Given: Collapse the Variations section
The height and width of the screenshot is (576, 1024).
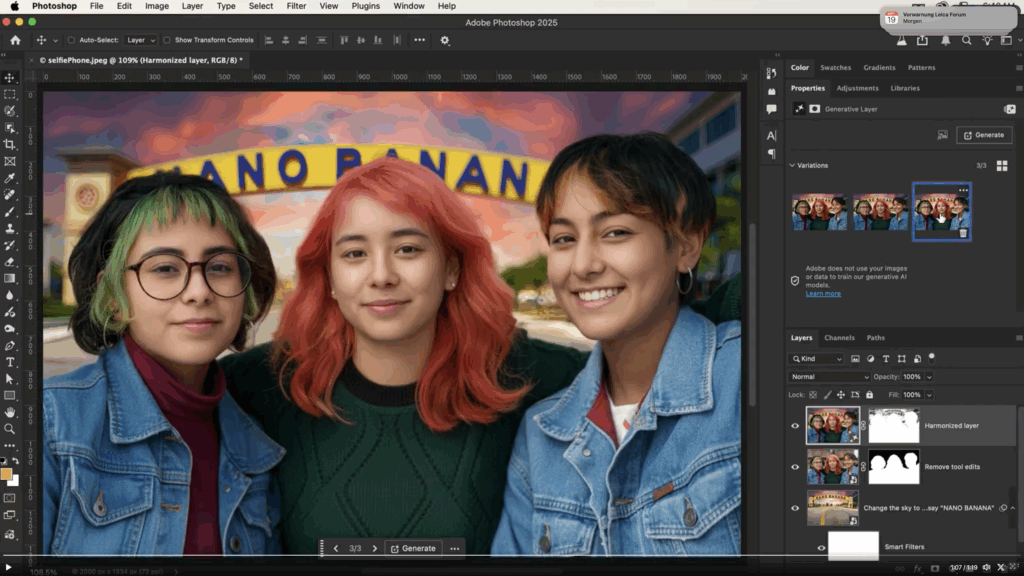Looking at the screenshot, I should [792, 165].
